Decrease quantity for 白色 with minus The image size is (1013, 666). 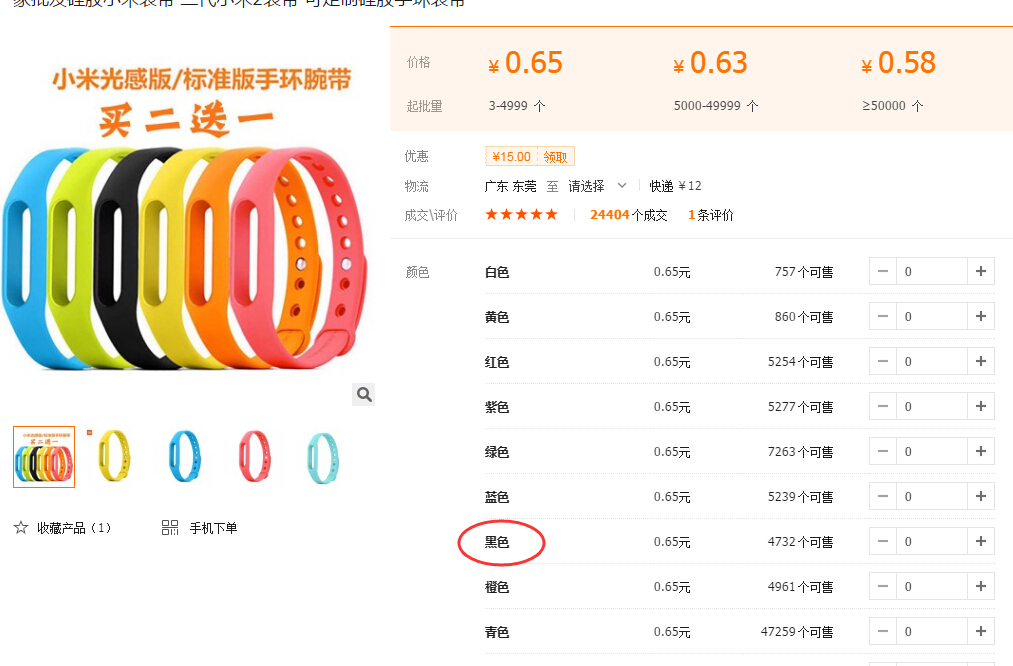(882, 271)
